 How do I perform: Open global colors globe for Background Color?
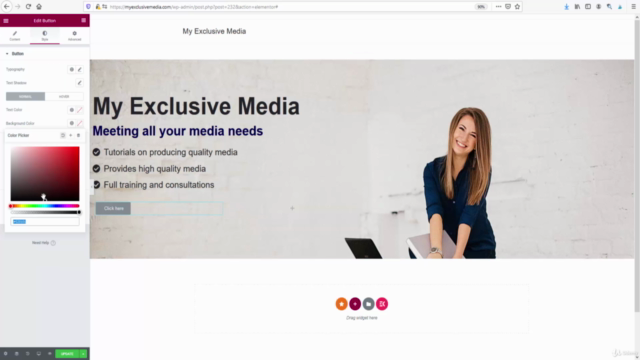point(71,123)
